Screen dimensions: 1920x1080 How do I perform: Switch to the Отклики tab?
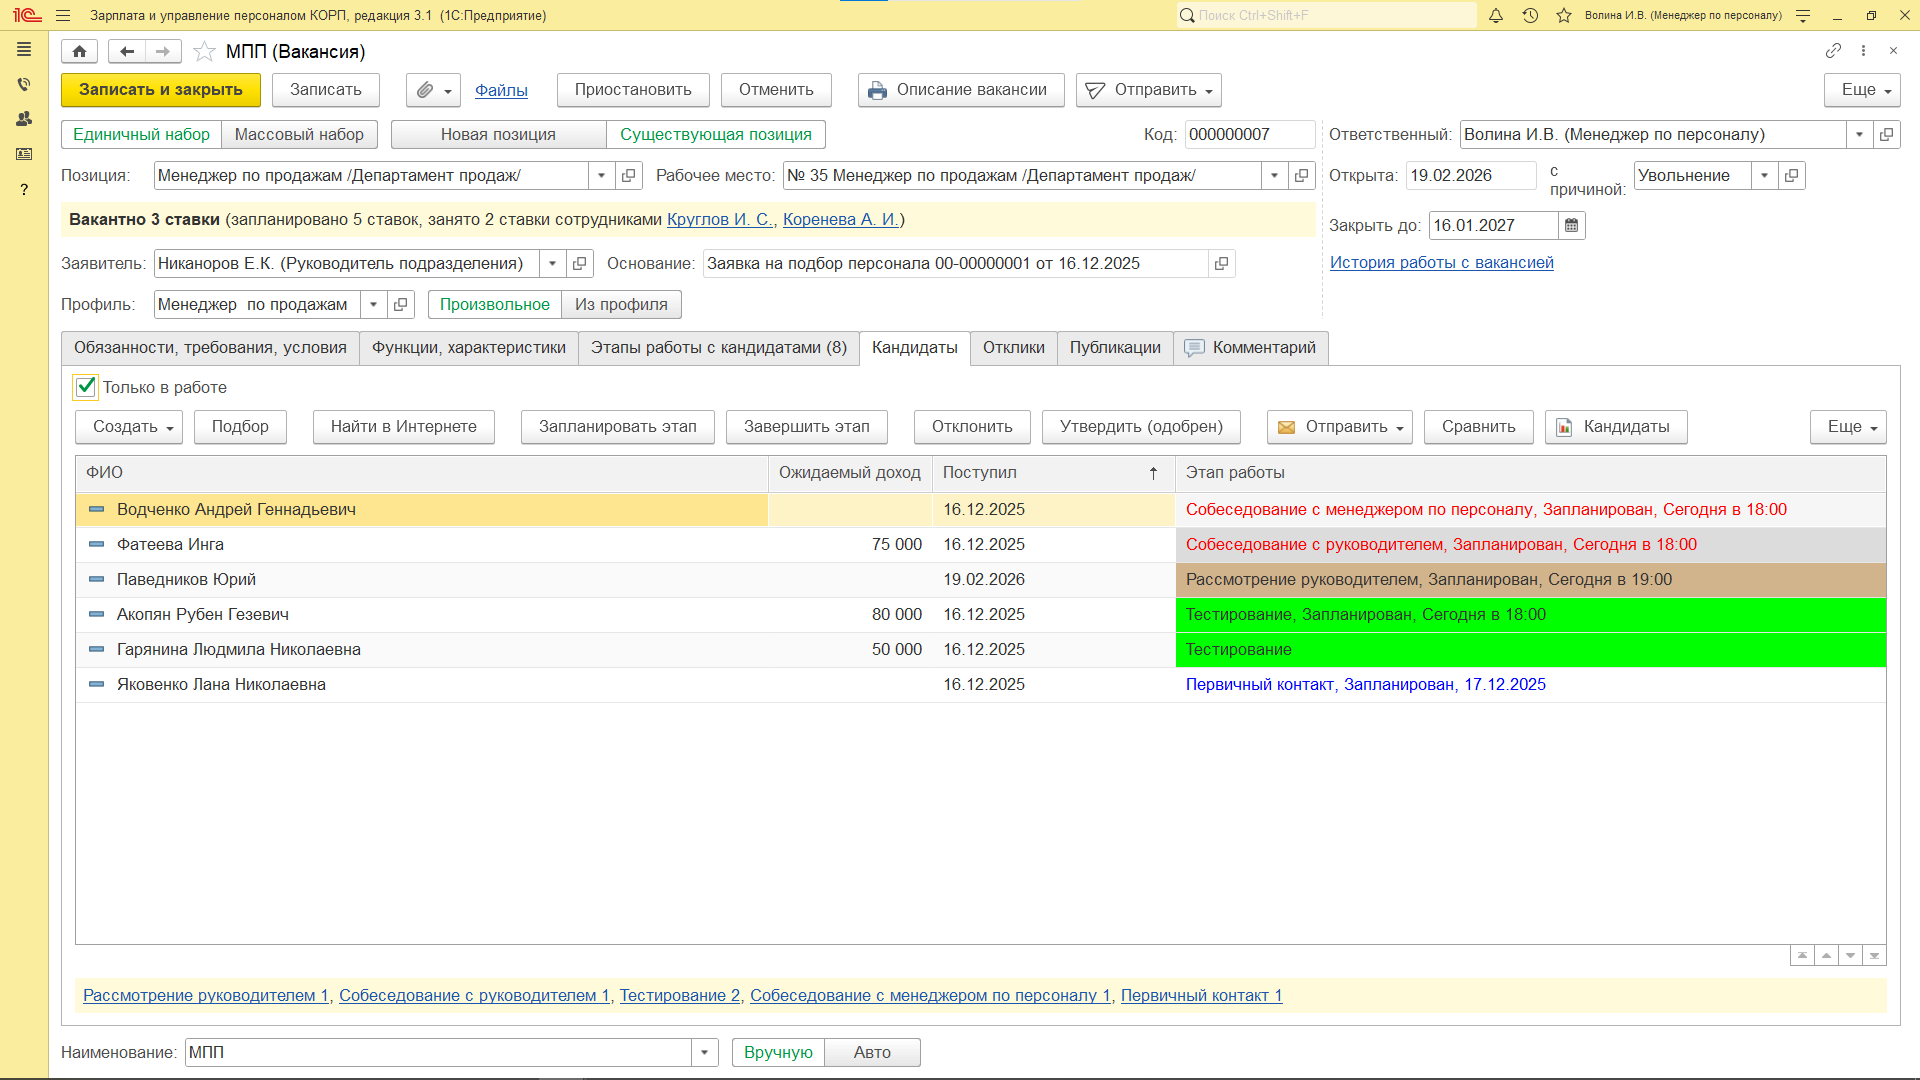pos(1013,348)
